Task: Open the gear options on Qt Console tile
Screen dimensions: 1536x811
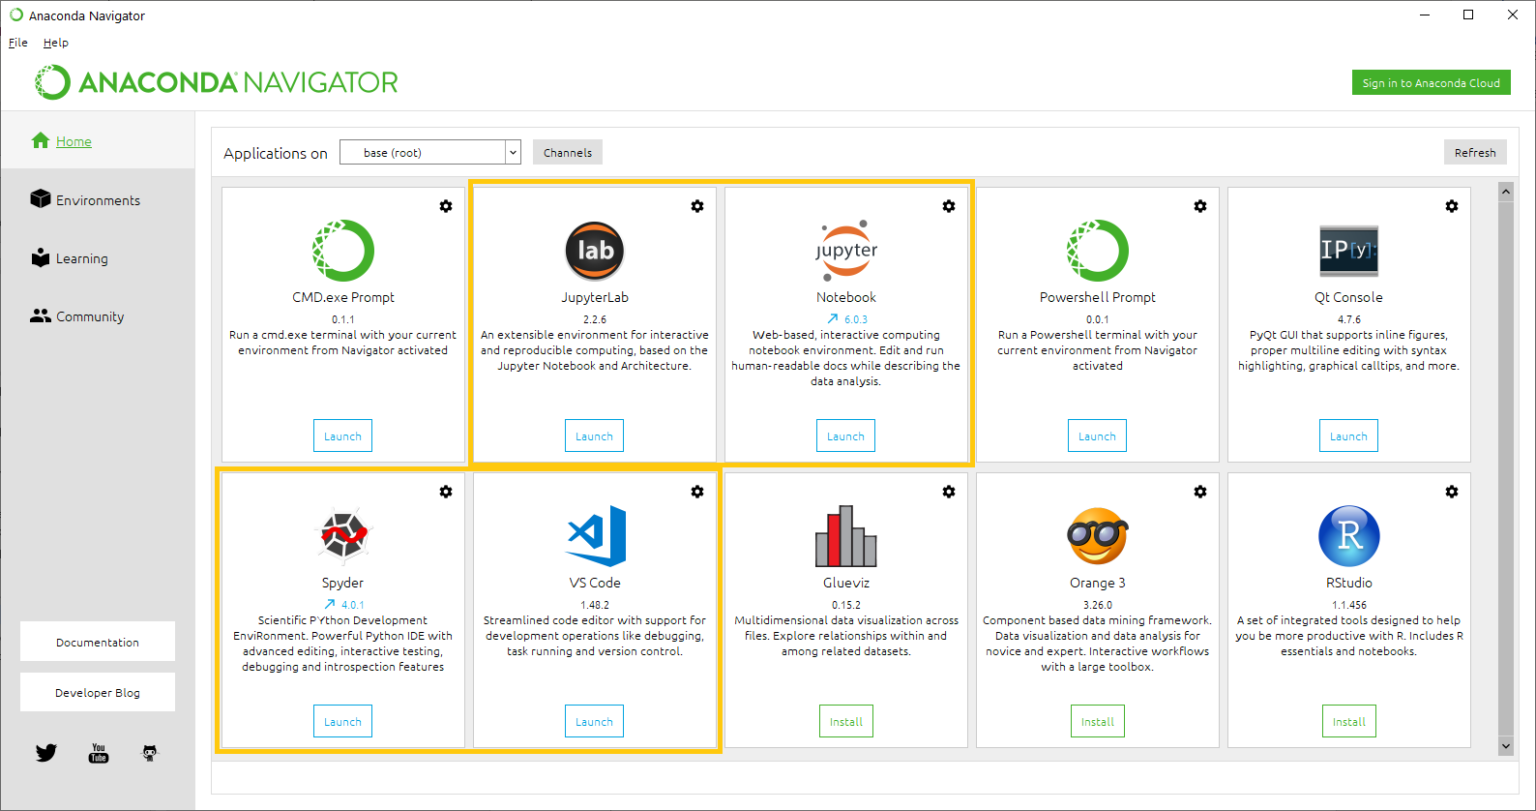Action: click(x=1451, y=206)
